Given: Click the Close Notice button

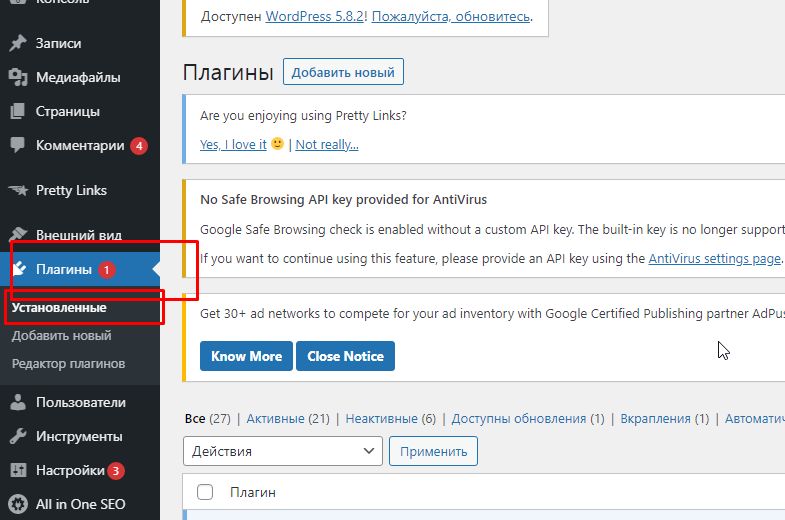Looking at the screenshot, I should [345, 356].
